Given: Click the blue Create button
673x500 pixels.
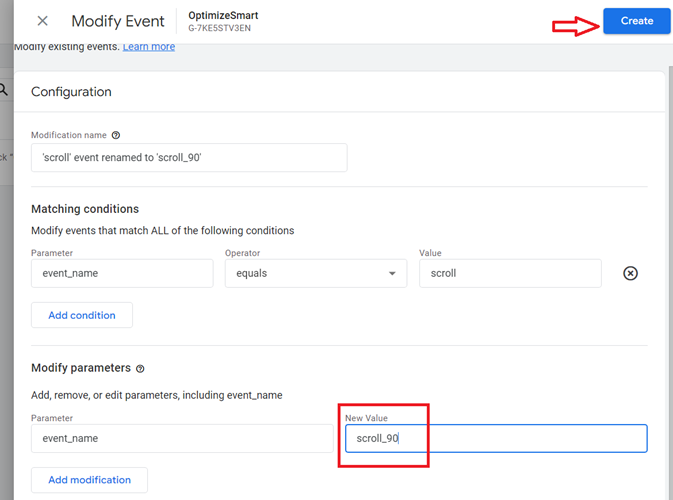Looking at the screenshot, I should [x=636, y=21].
